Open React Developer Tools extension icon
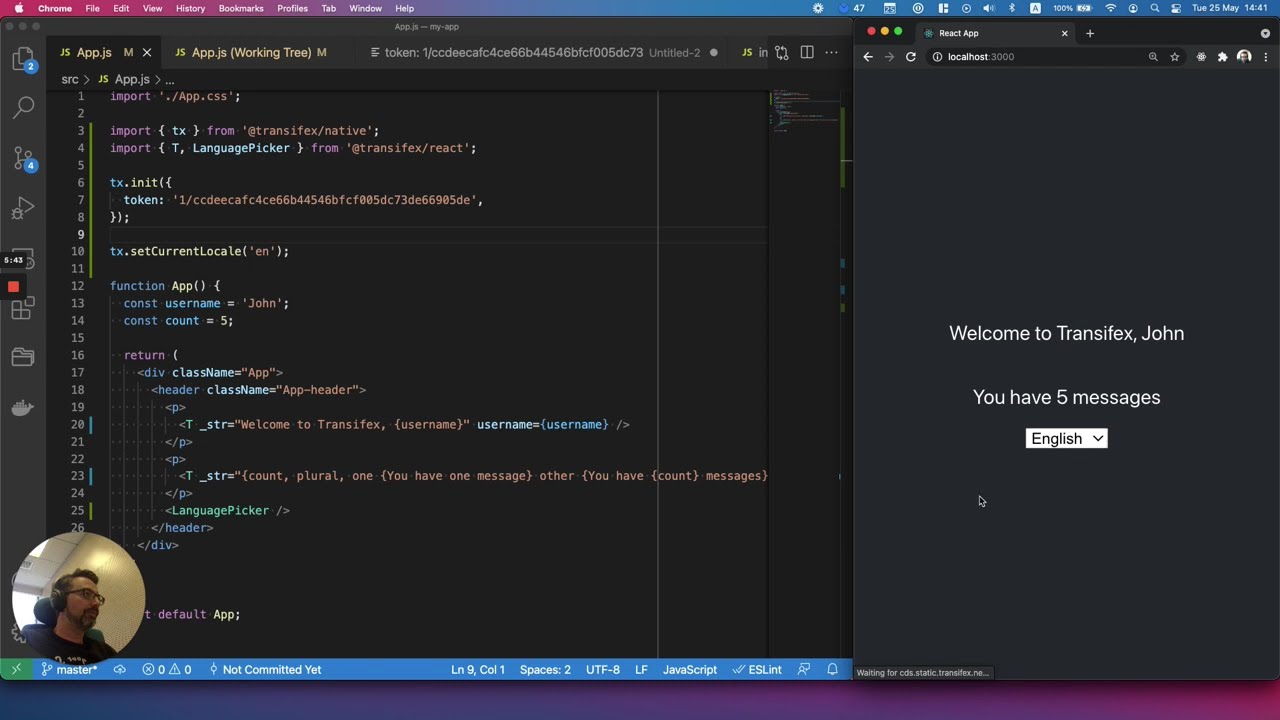The image size is (1280, 720). pos(1201,57)
